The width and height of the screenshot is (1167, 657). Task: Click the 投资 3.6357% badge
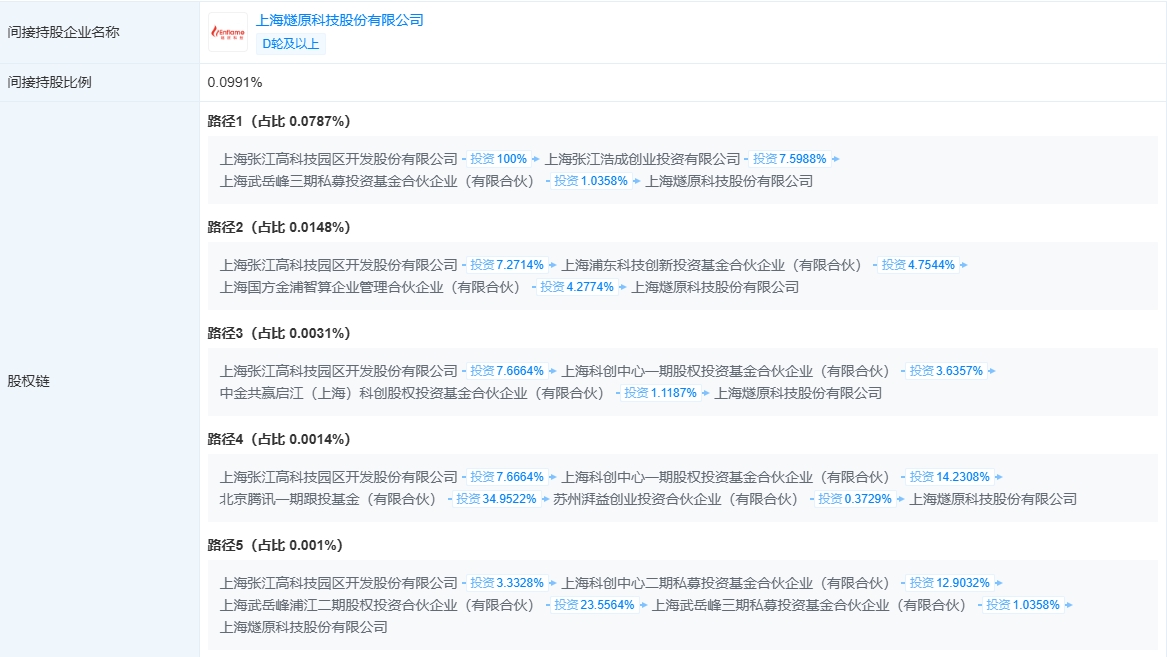click(x=947, y=371)
